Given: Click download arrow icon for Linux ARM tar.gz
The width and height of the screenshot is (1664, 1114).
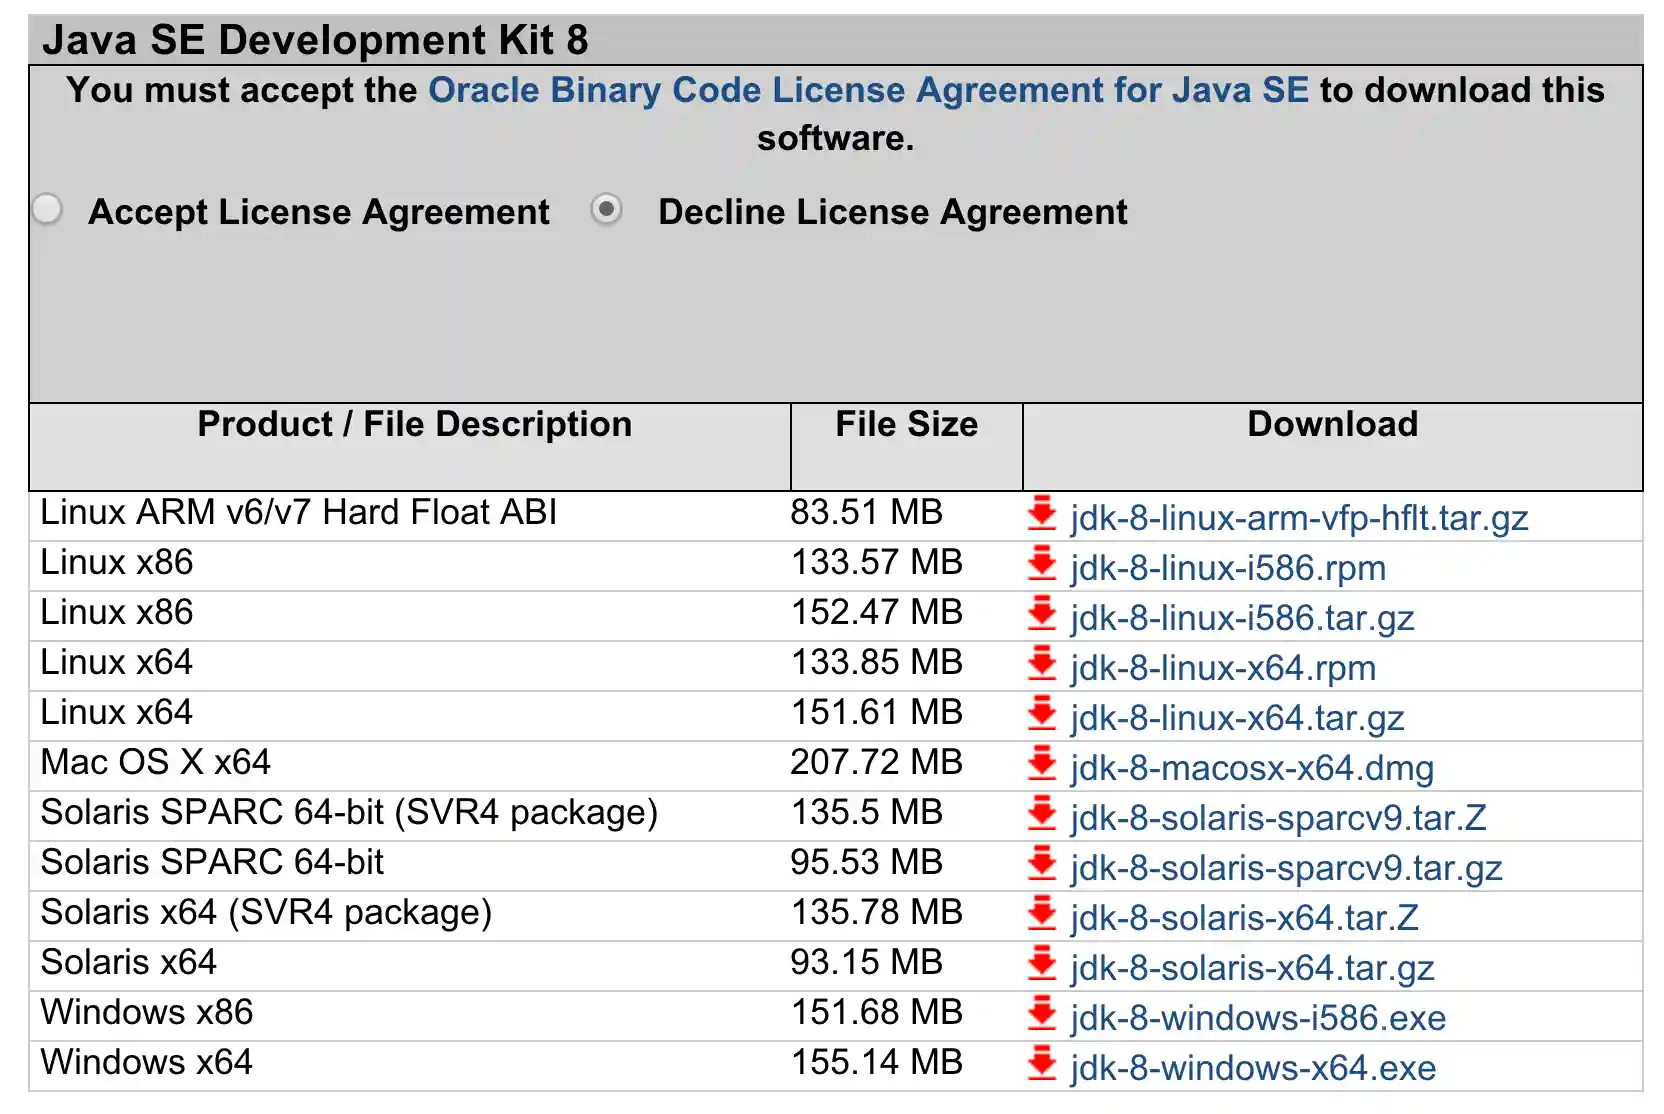Looking at the screenshot, I should pyautogui.click(x=1041, y=515).
